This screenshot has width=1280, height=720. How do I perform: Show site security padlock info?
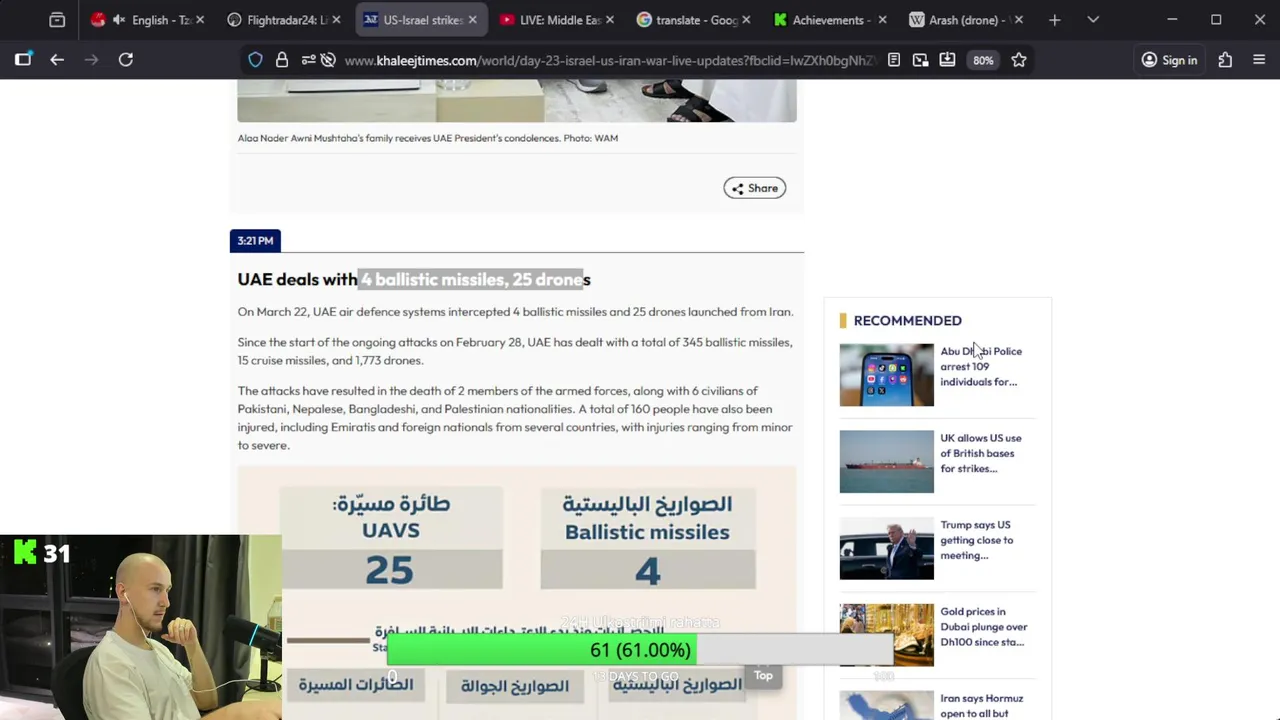(x=282, y=60)
